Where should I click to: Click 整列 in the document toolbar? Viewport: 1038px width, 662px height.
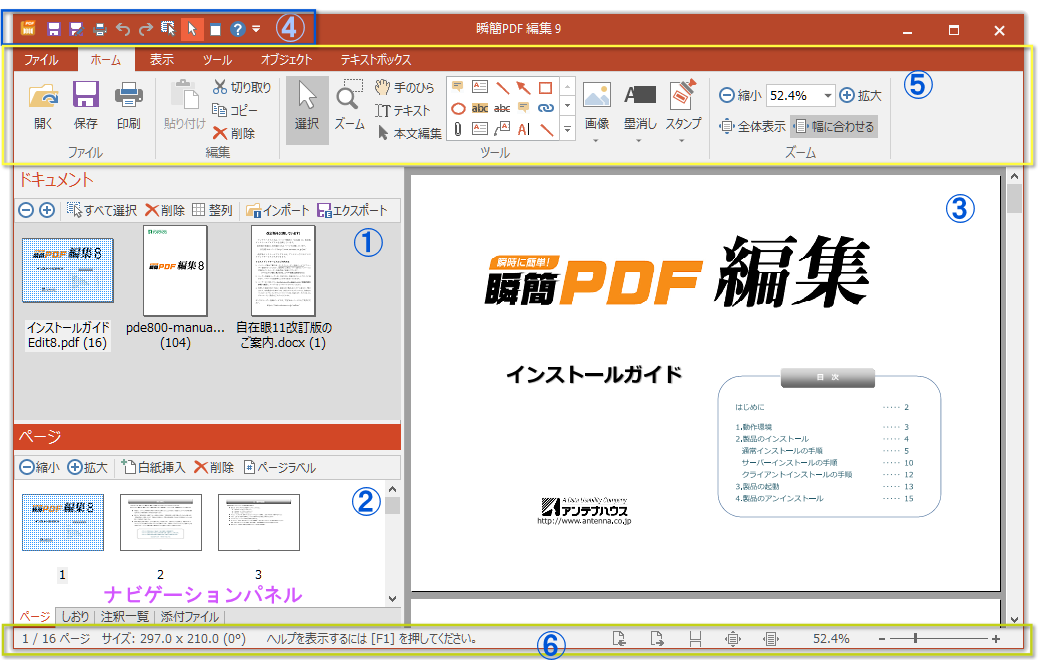click(212, 211)
